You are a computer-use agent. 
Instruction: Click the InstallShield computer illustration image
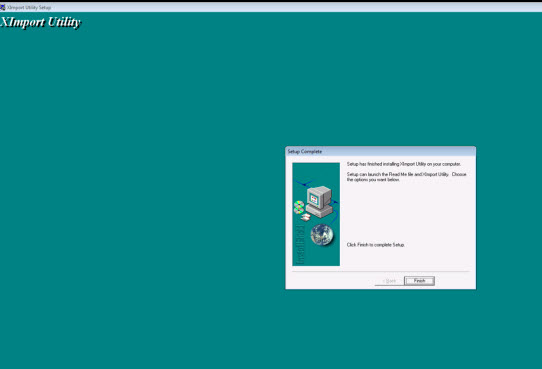[316, 214]
